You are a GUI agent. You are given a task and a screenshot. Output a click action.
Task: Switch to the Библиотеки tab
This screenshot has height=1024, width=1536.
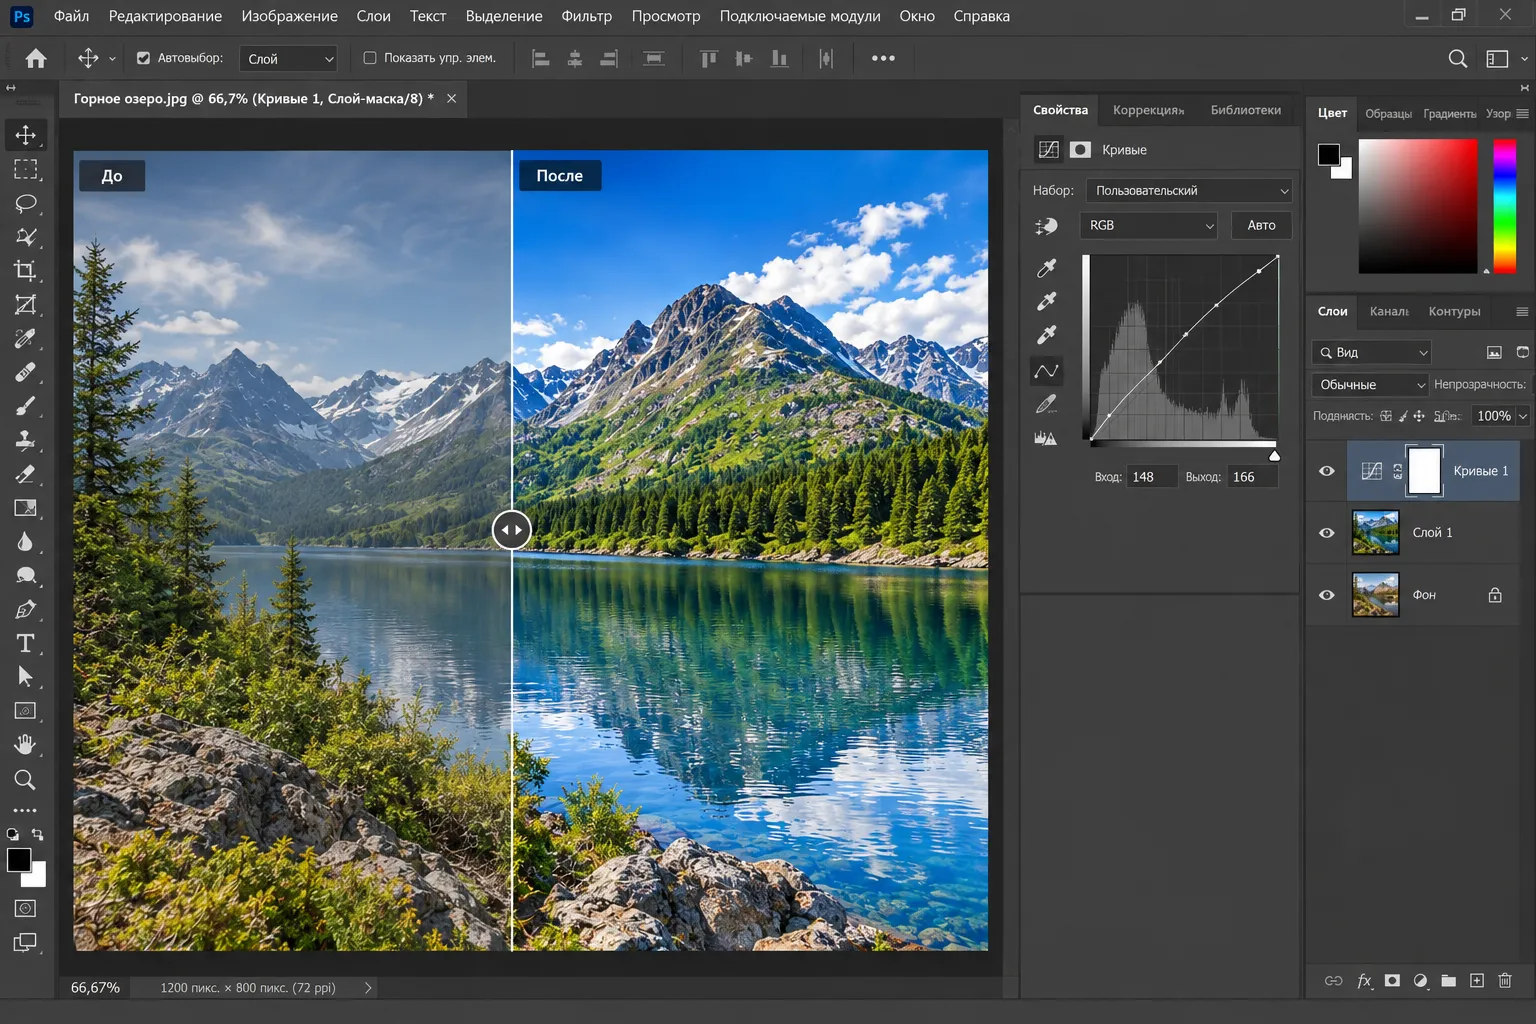tap(1245, 110)
